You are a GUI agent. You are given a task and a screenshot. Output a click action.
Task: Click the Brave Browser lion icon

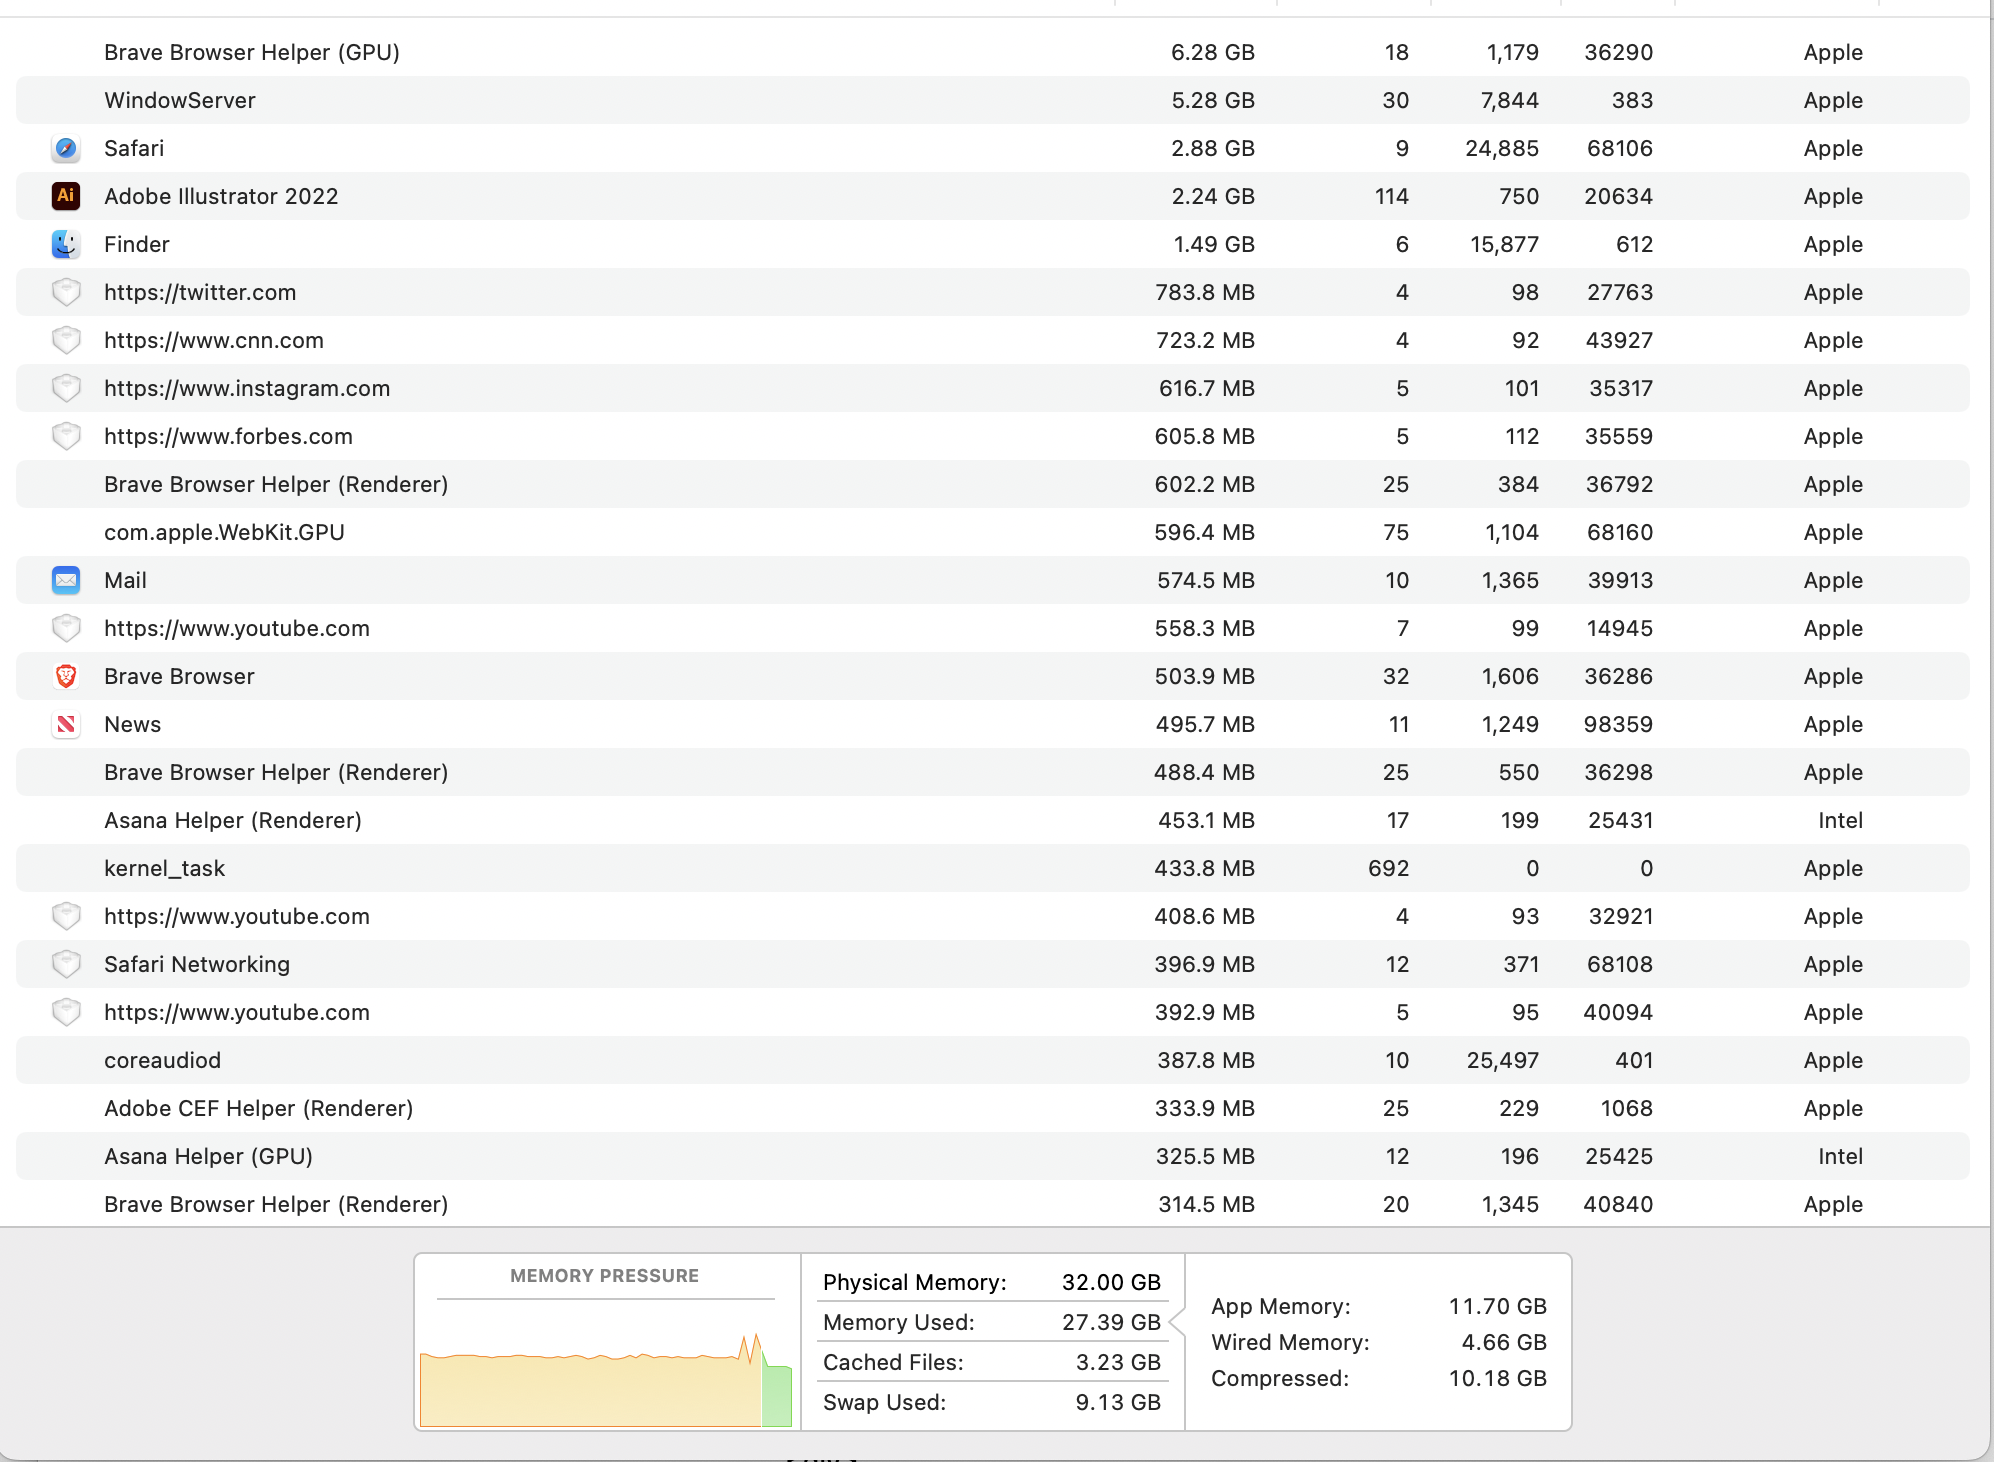(x=66, y=676)
